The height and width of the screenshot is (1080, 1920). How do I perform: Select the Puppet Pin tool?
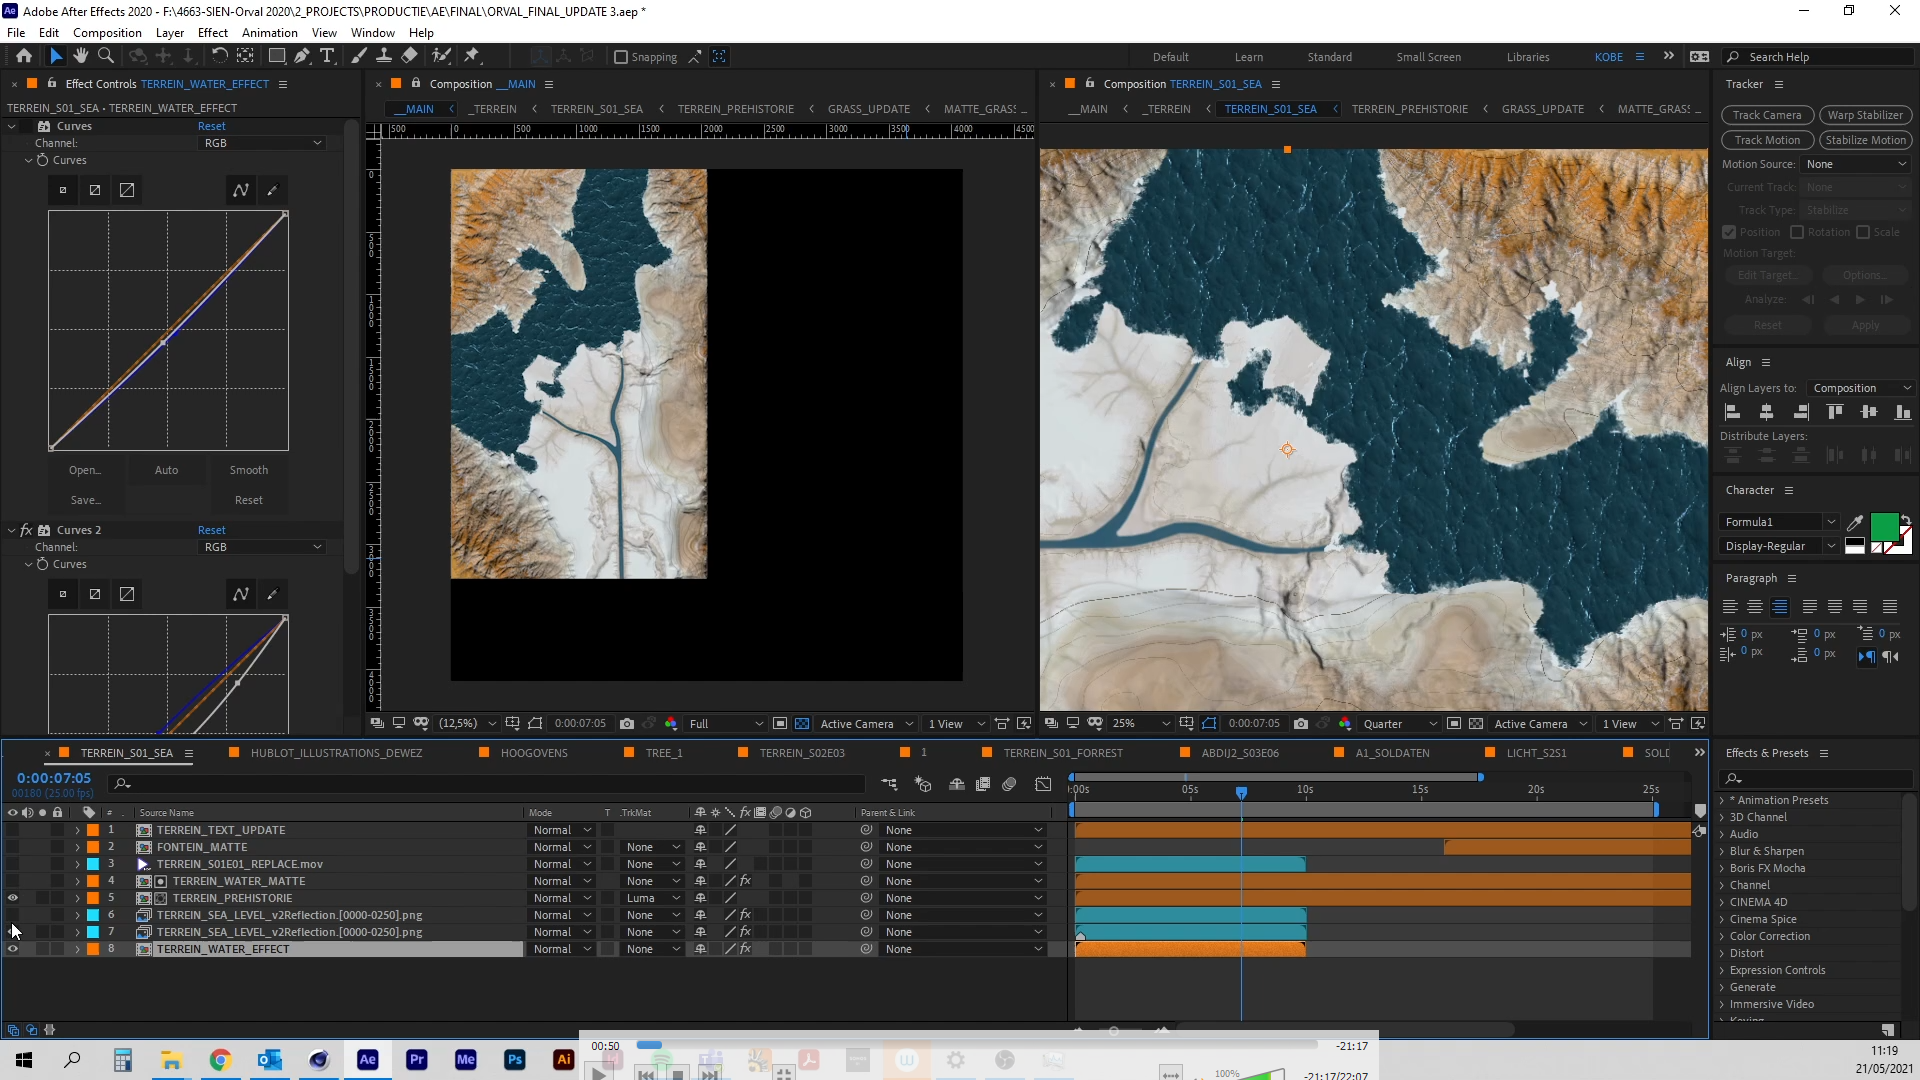point(472,56)
